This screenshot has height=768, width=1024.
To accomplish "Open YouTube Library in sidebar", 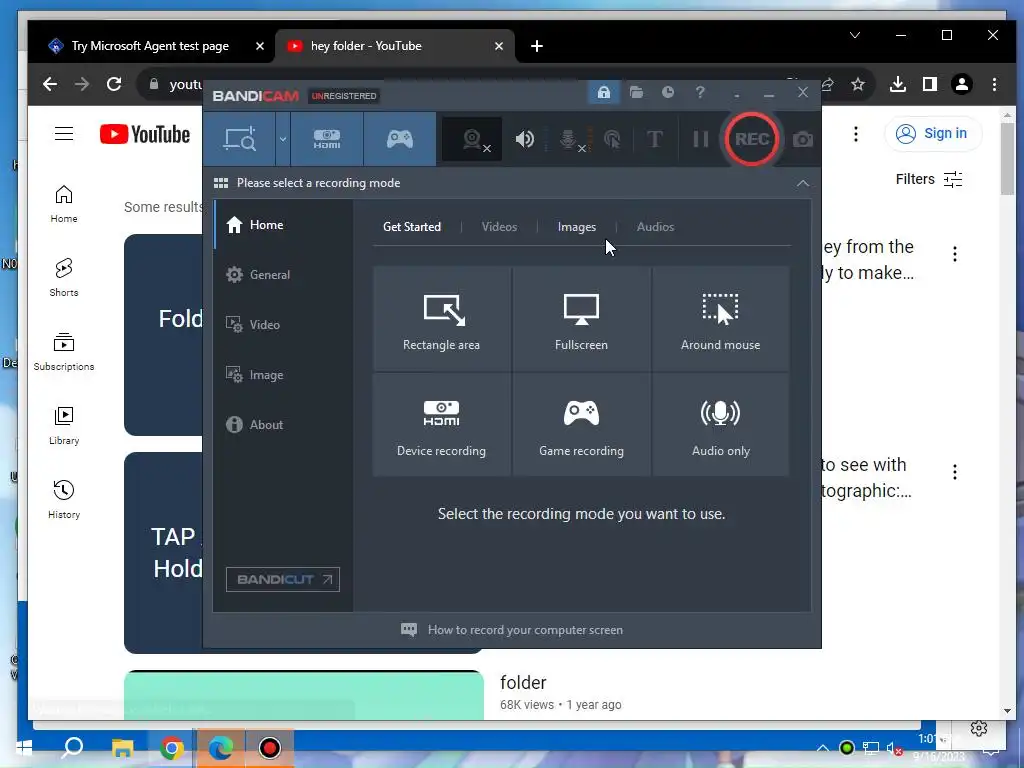I will pos(64,426).
